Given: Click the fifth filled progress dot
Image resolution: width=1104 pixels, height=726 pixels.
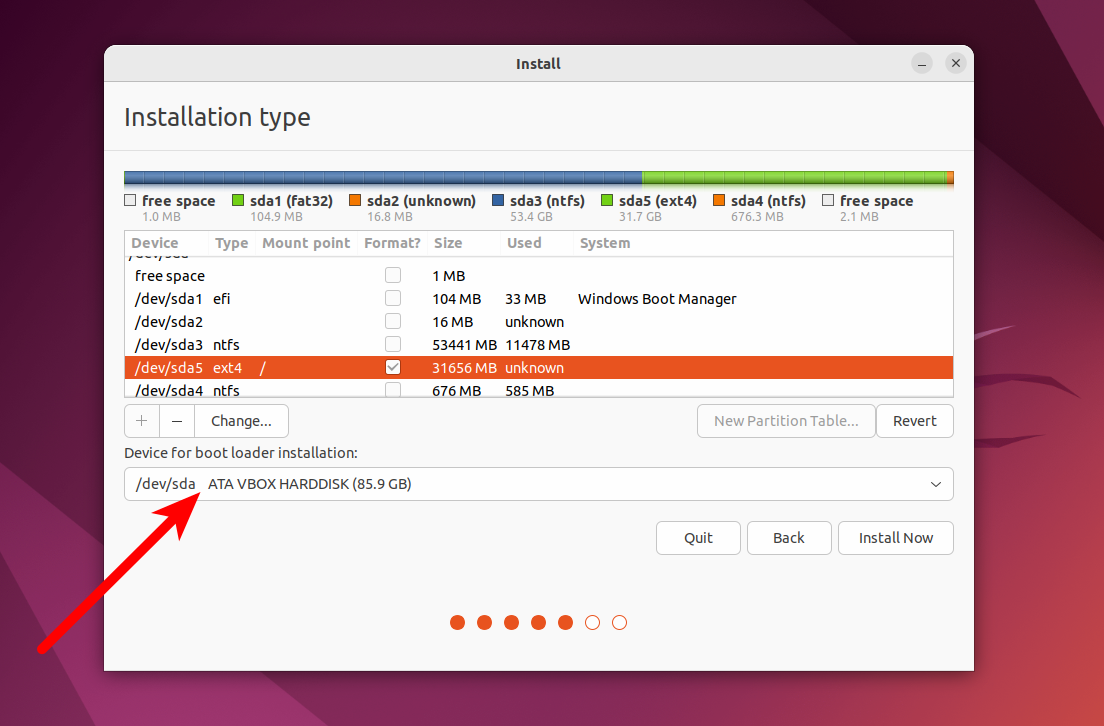Looking at the screenshot, I should (x=565, y=622).
